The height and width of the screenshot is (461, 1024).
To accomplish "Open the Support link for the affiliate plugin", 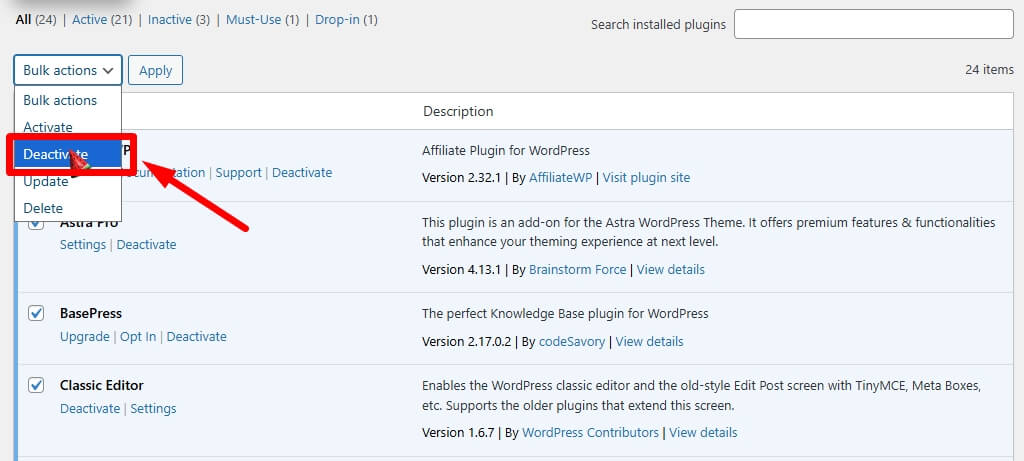I will [238, 172].
